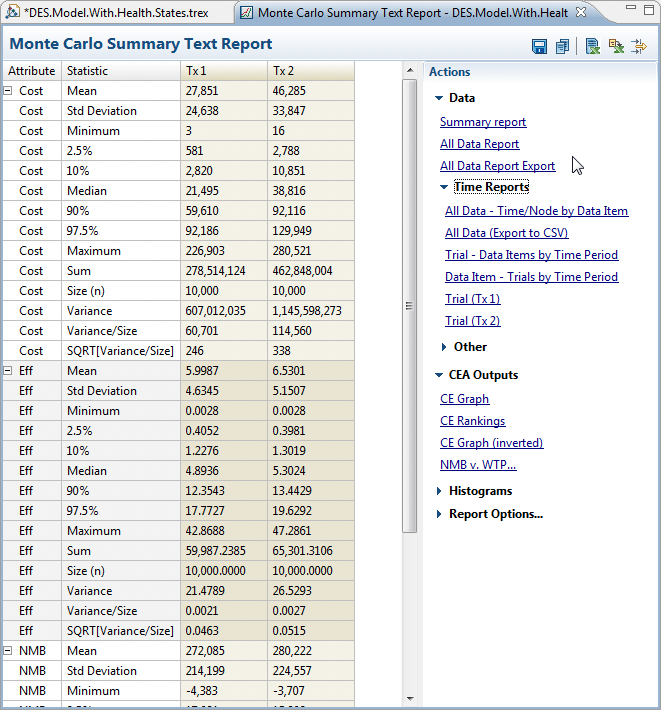The image size is (661, 710).
Task: Click the Tx 2 column header
Action: tap(311, 71)
